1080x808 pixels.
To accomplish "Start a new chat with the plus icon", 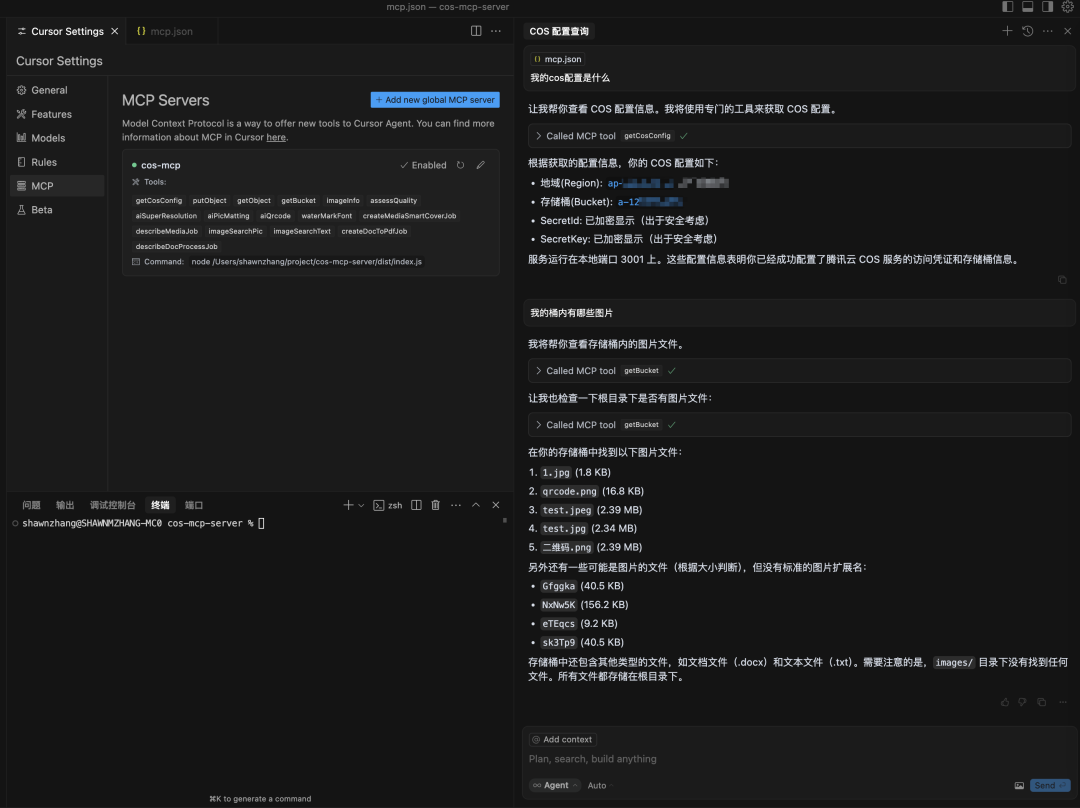I will pos(1007,31).
